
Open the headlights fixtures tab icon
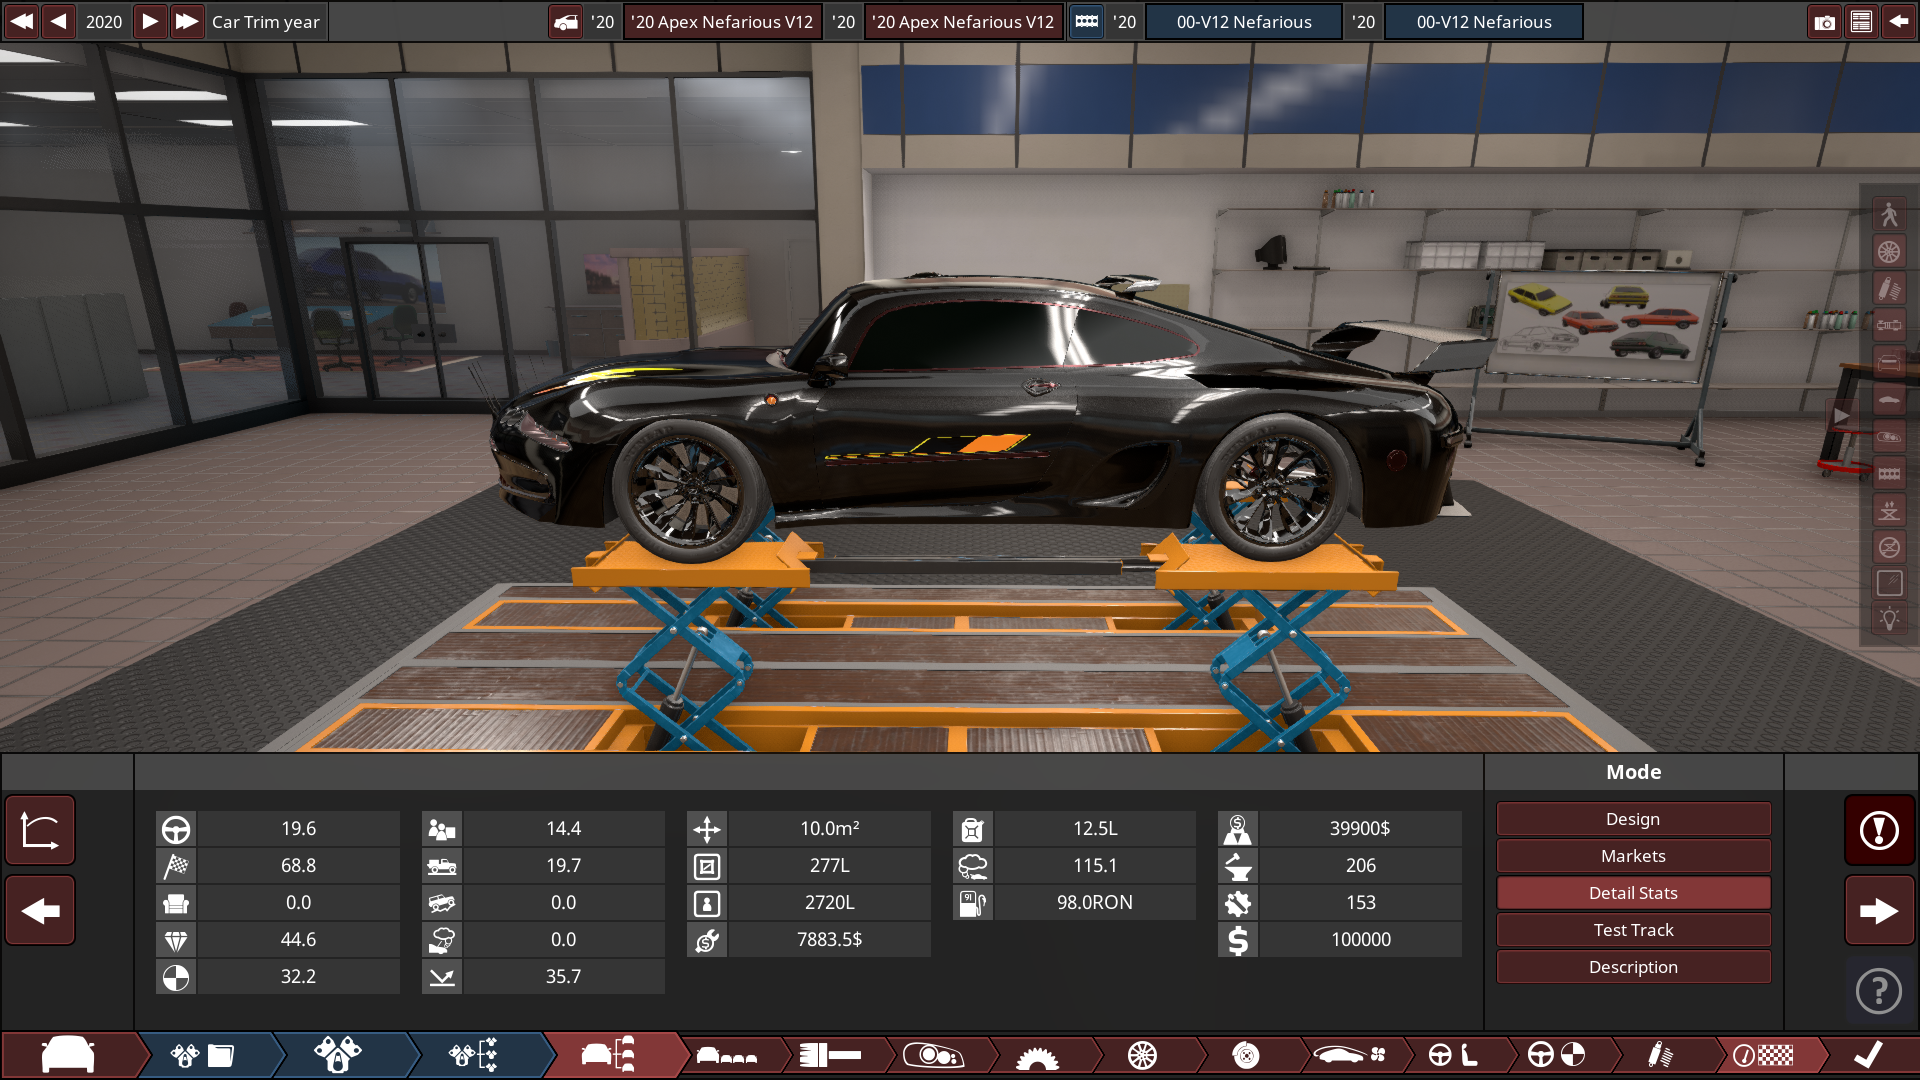coord(932,1055)
